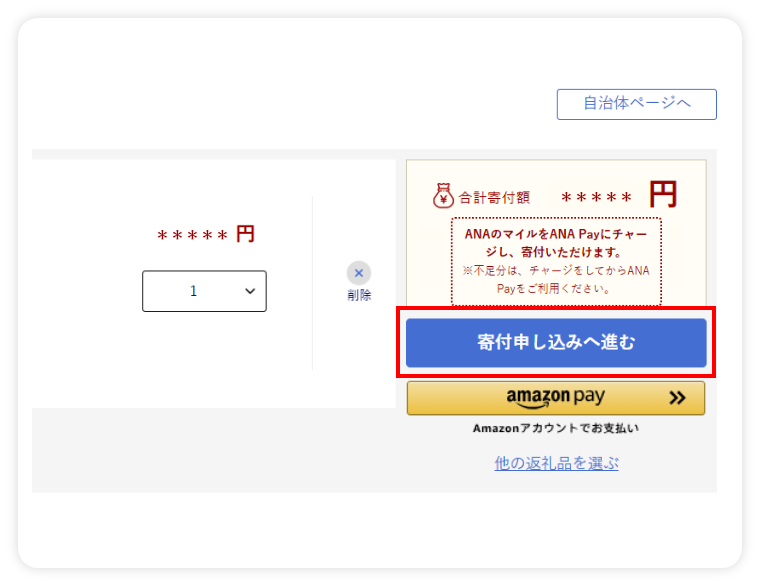This screenshot has height=586, width=760.
Task: Click the yen money bag icon
Action: pos(443,195)
